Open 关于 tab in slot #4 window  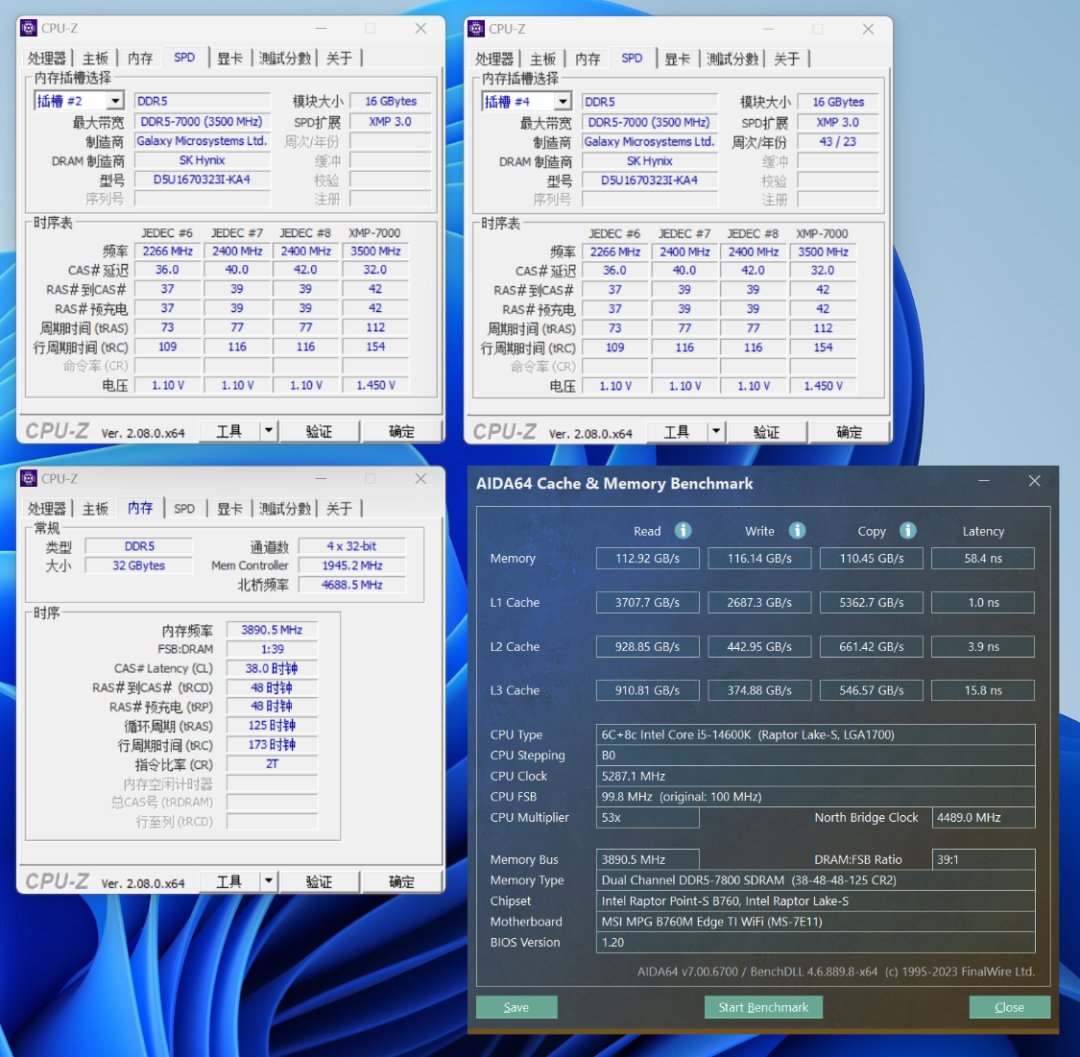pos(786,59)
